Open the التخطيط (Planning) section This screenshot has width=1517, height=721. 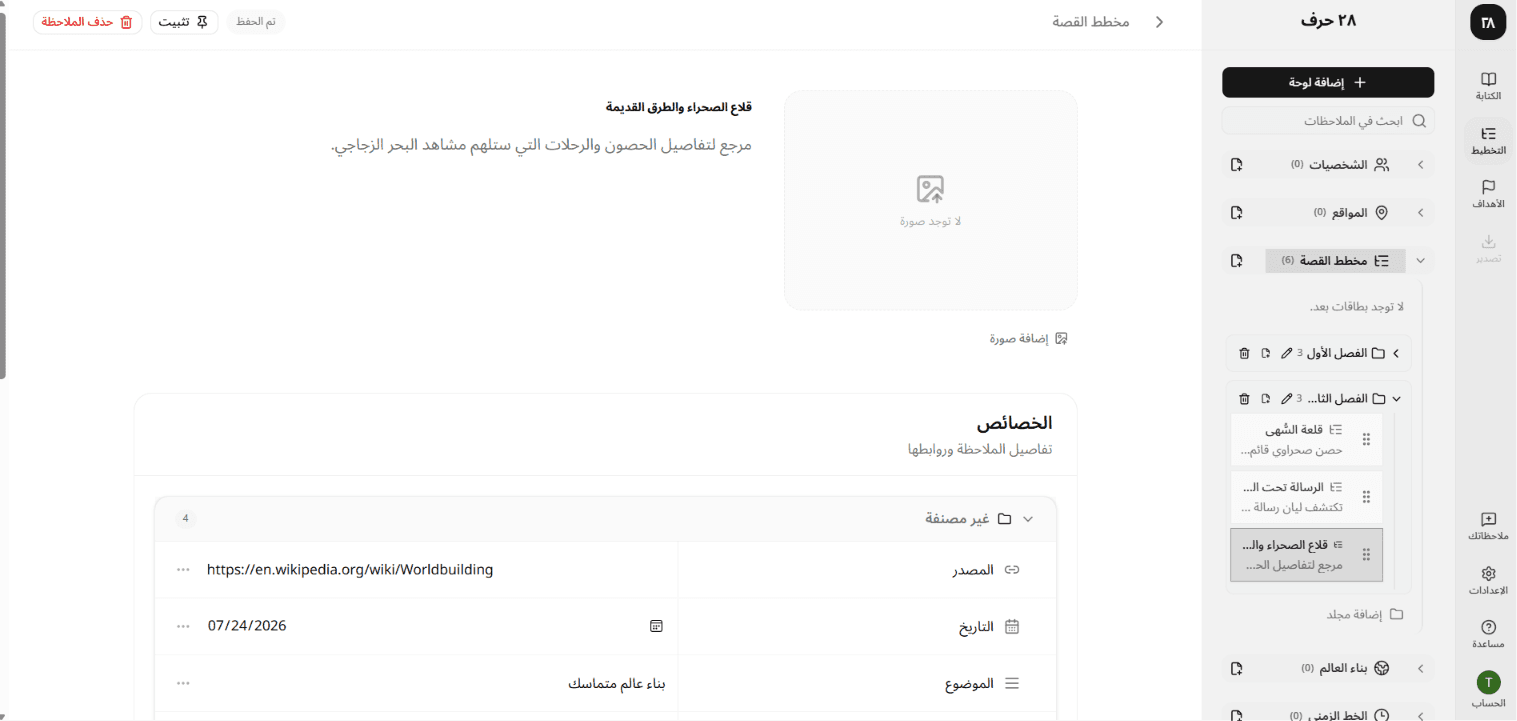(x=1488, y=140)
